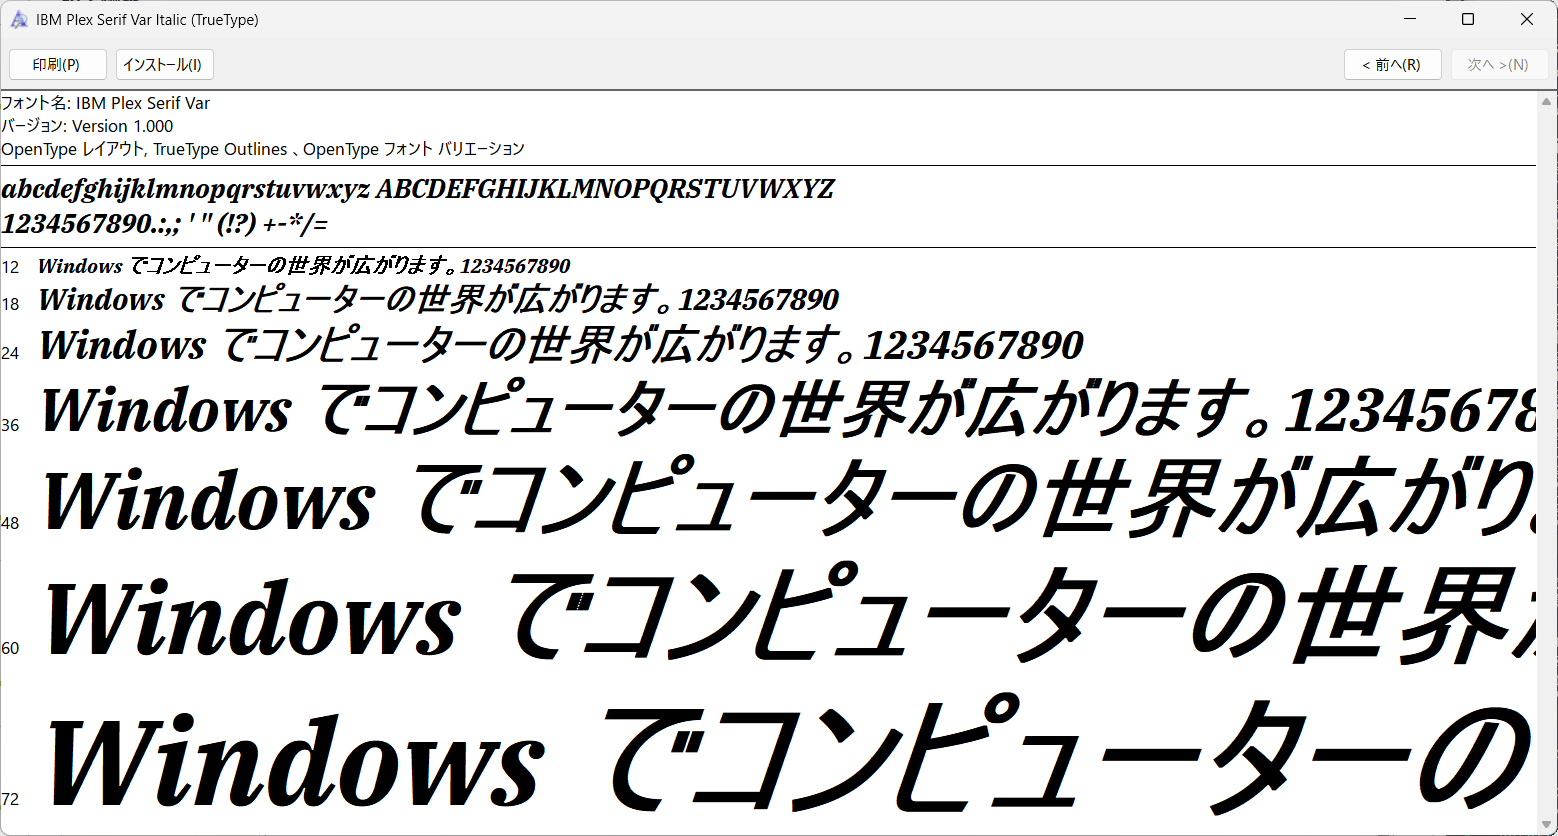Image resolution: width=1558 pixels, height=836 pixels.
Task: Click the vertical scrollbar up arrow
Action: click(1547, 102)
